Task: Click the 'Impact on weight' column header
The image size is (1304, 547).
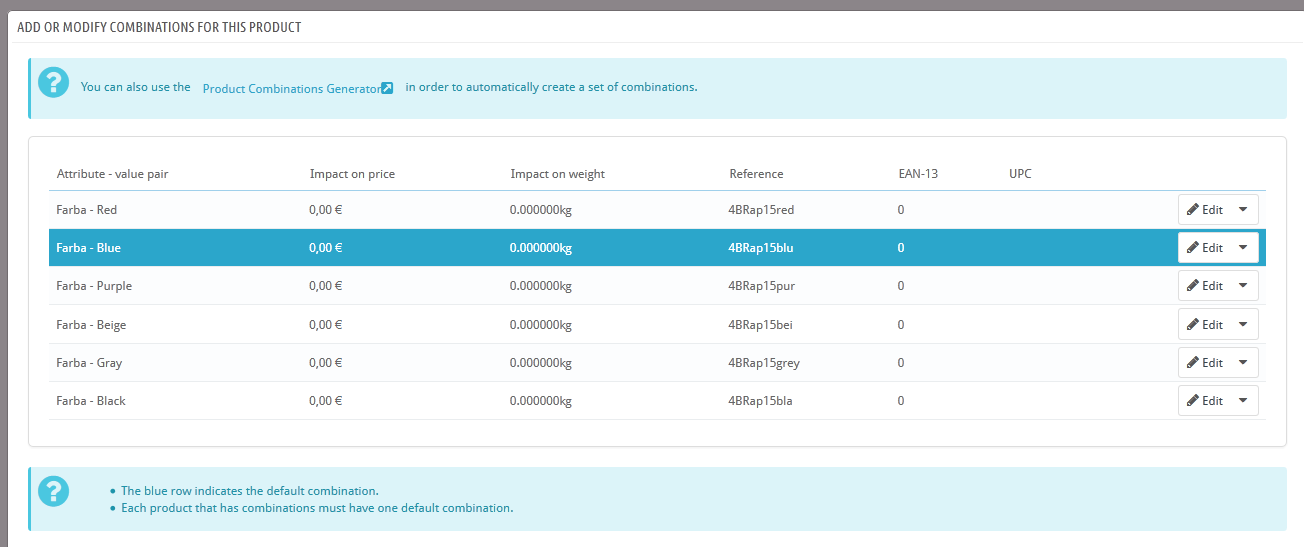Action: pos(557,174)
